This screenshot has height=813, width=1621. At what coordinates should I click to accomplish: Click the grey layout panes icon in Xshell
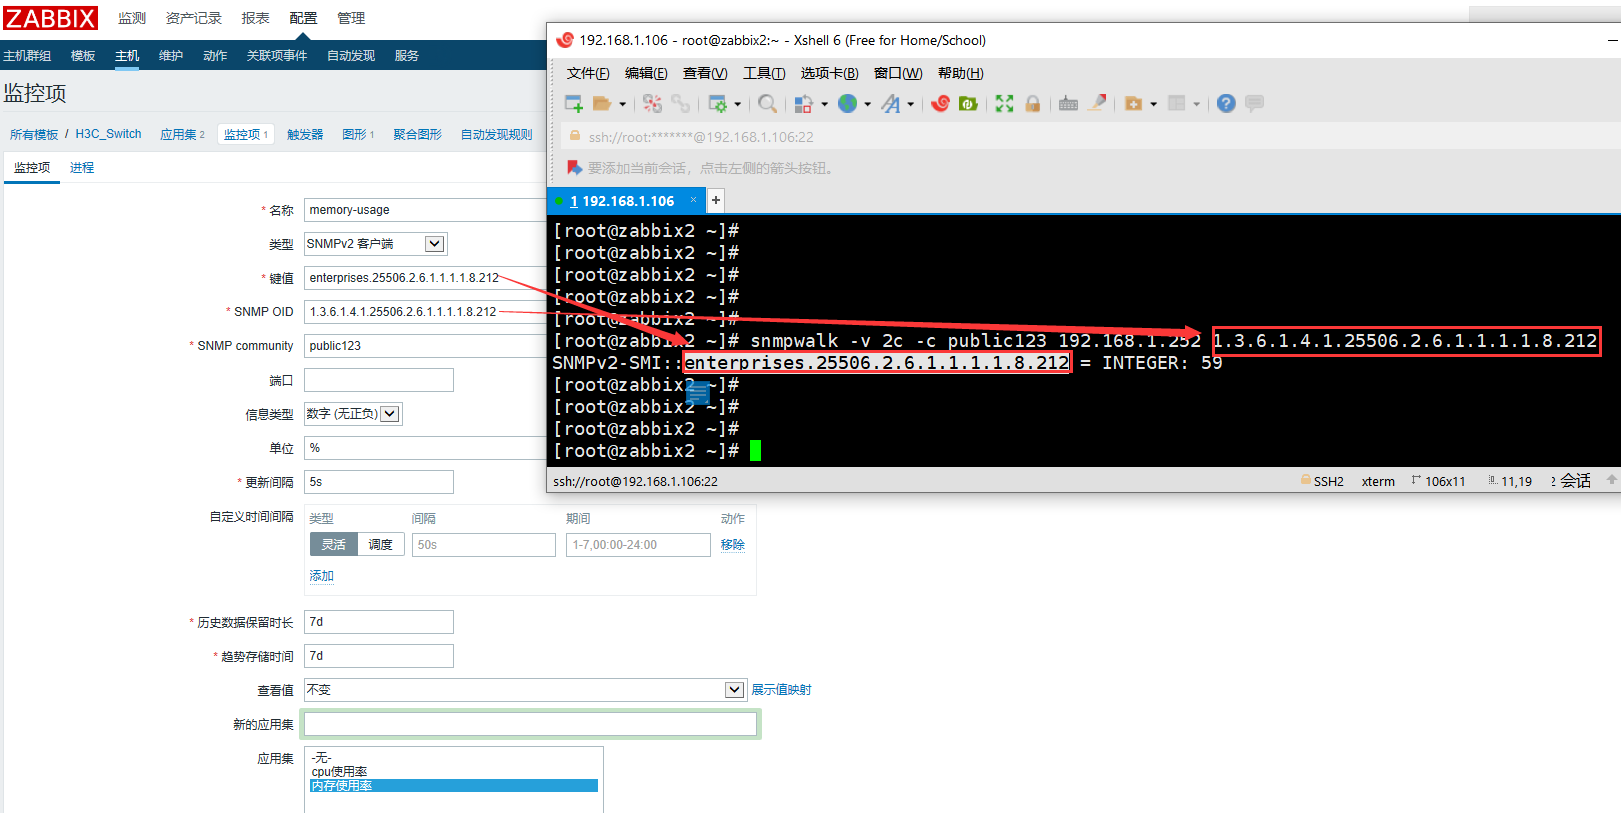(x=1176, y=103)
